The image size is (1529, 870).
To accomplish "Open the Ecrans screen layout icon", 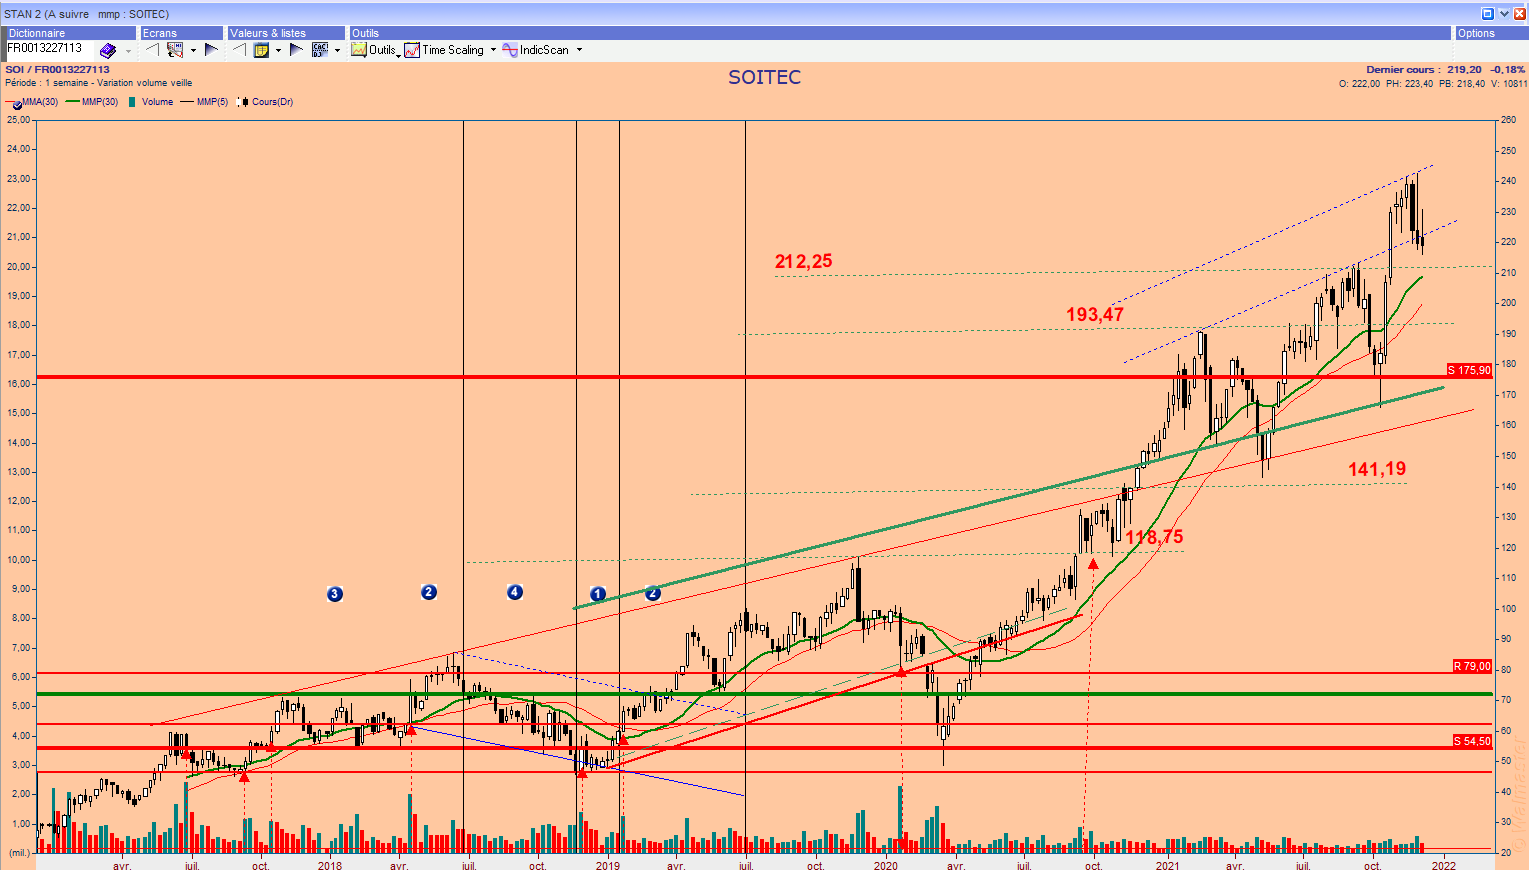I will click(175, 50).
